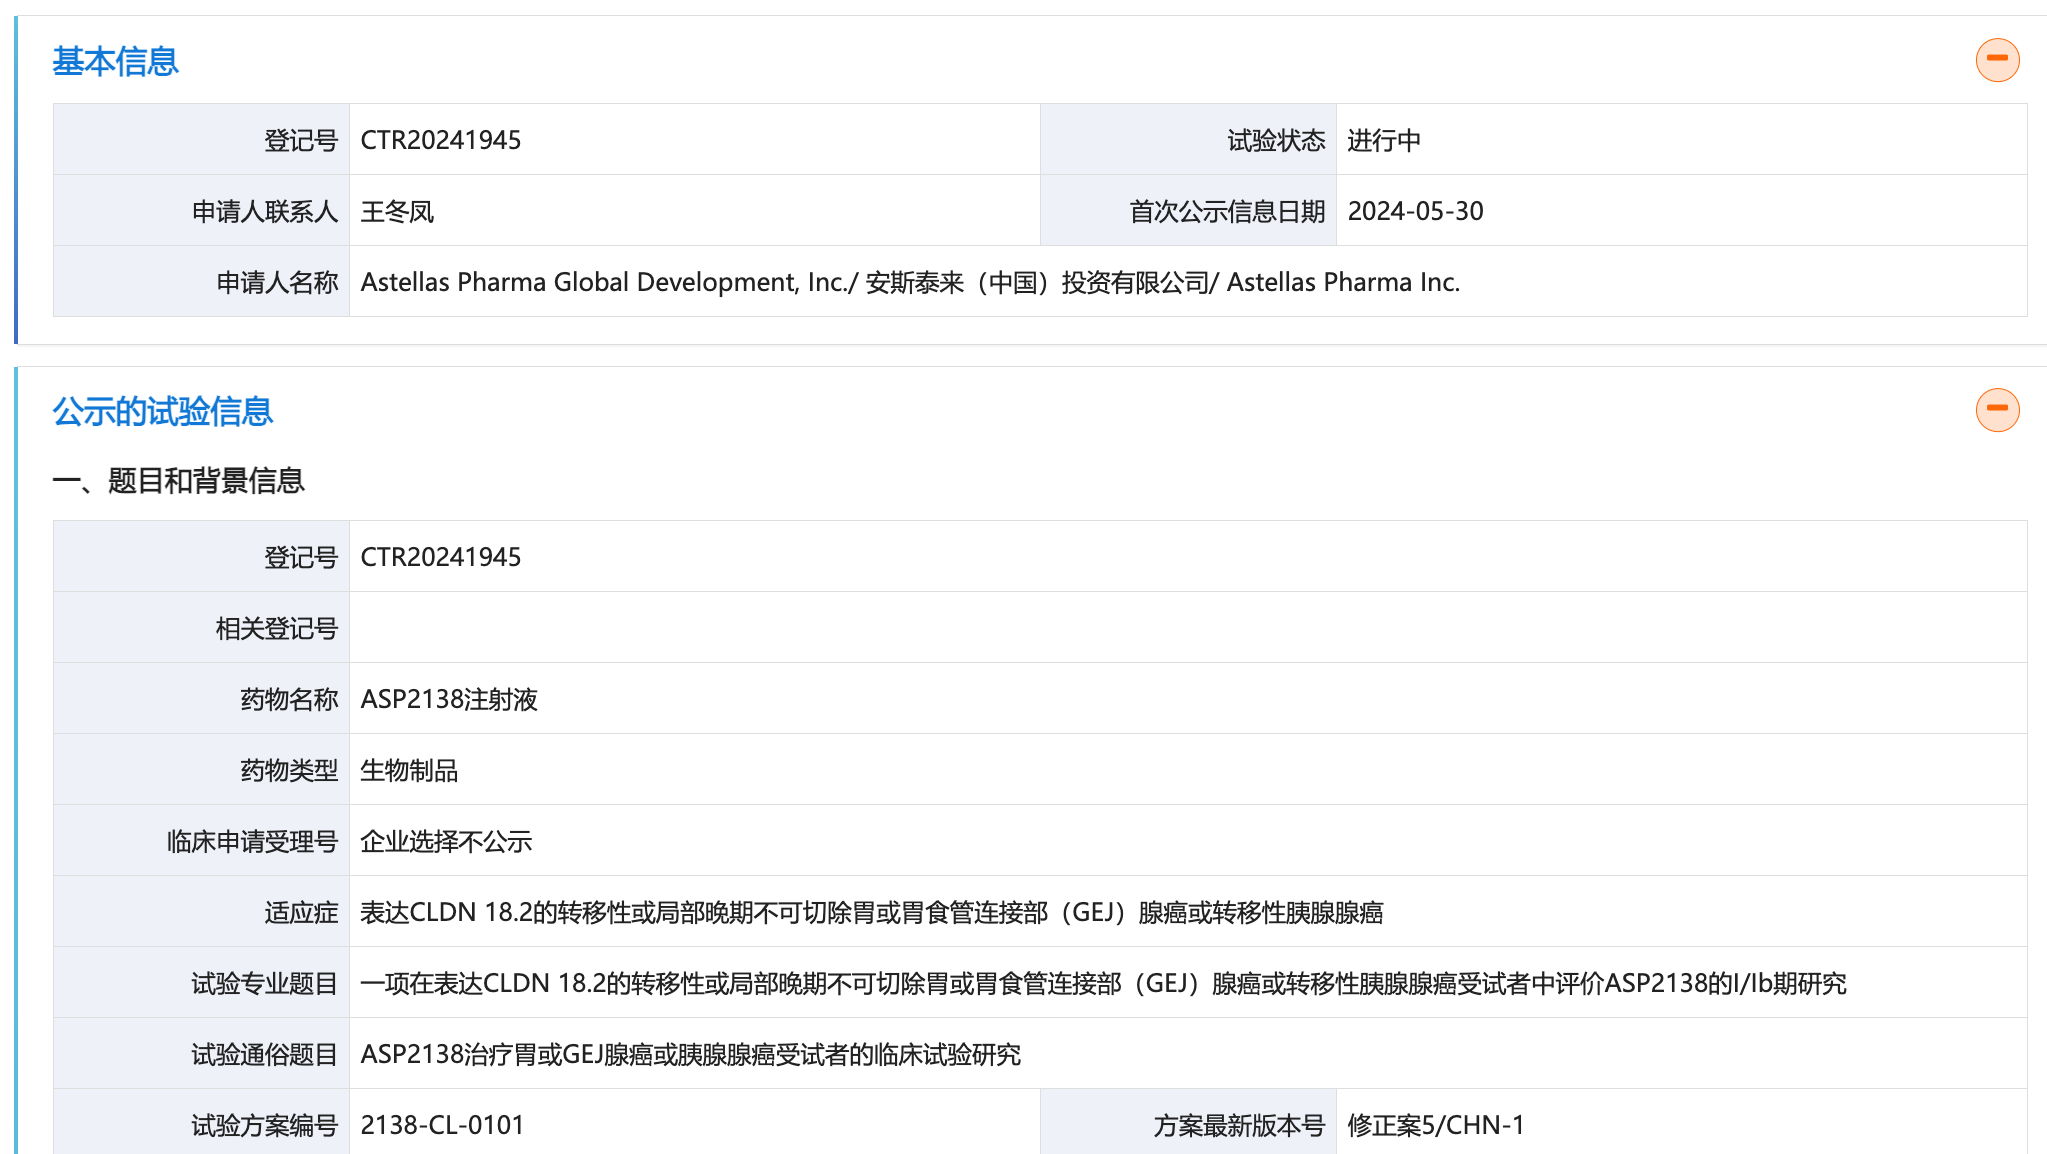Click the trial status value 进行中
2047x1154 pixels.
(1384, 140)
